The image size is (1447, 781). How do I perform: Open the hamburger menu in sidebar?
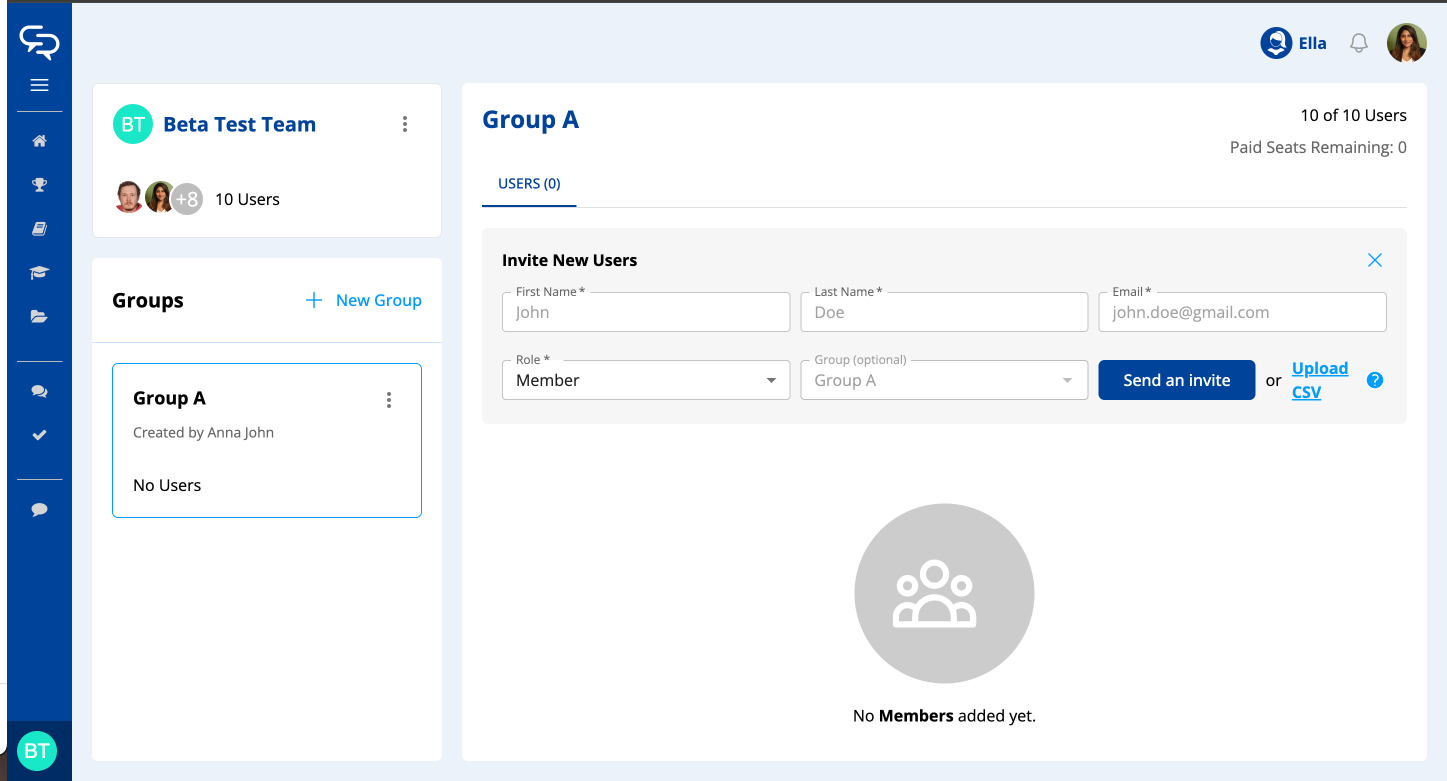pyautogui.click(x=39, y=85)
